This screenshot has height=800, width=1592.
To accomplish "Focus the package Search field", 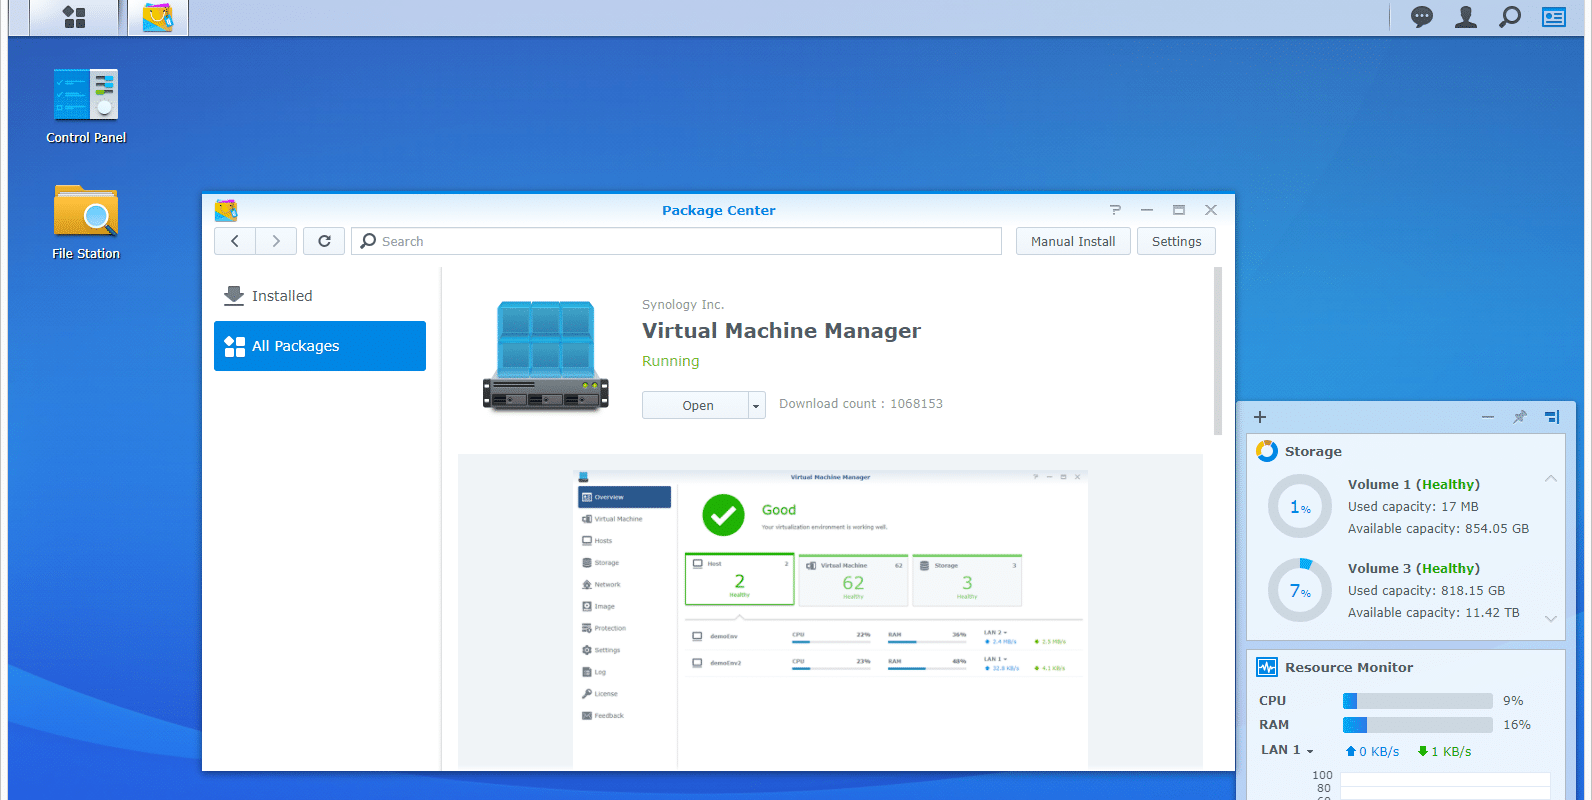I will tap(676, 241).
